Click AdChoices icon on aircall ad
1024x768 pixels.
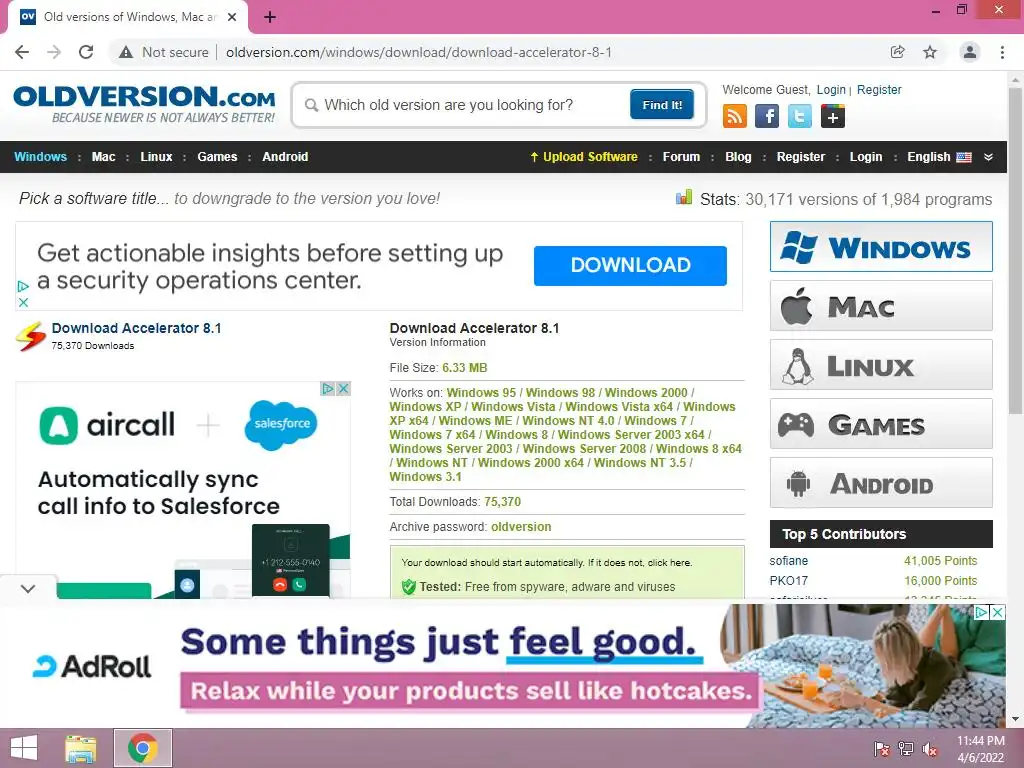coord(328,389)
